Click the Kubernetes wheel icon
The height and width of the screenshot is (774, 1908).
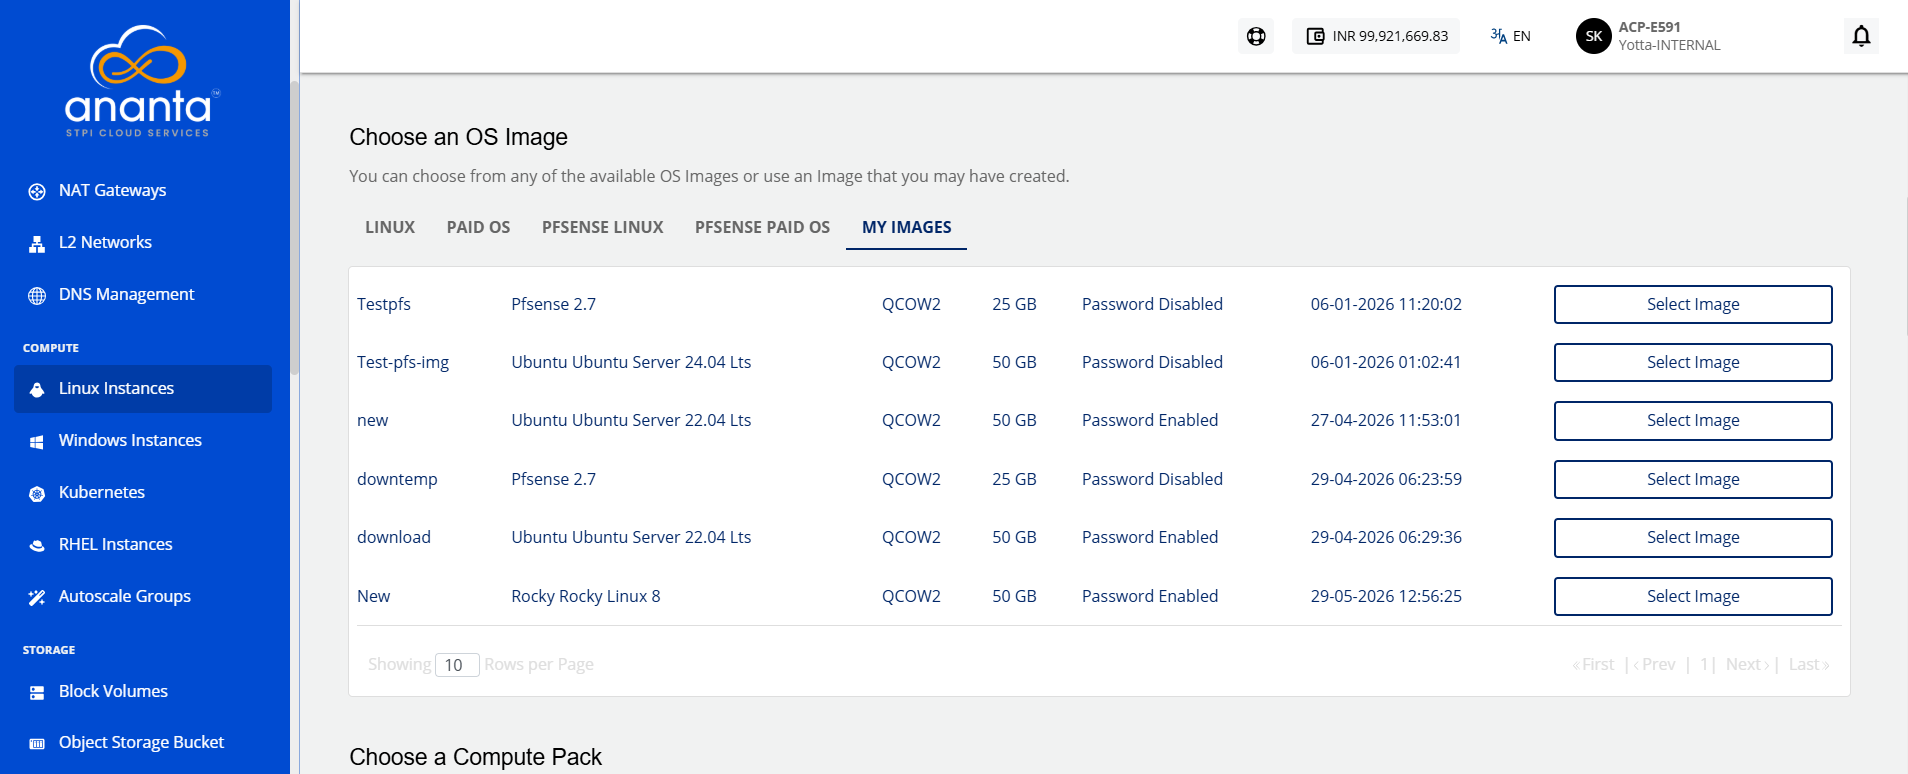37,493
